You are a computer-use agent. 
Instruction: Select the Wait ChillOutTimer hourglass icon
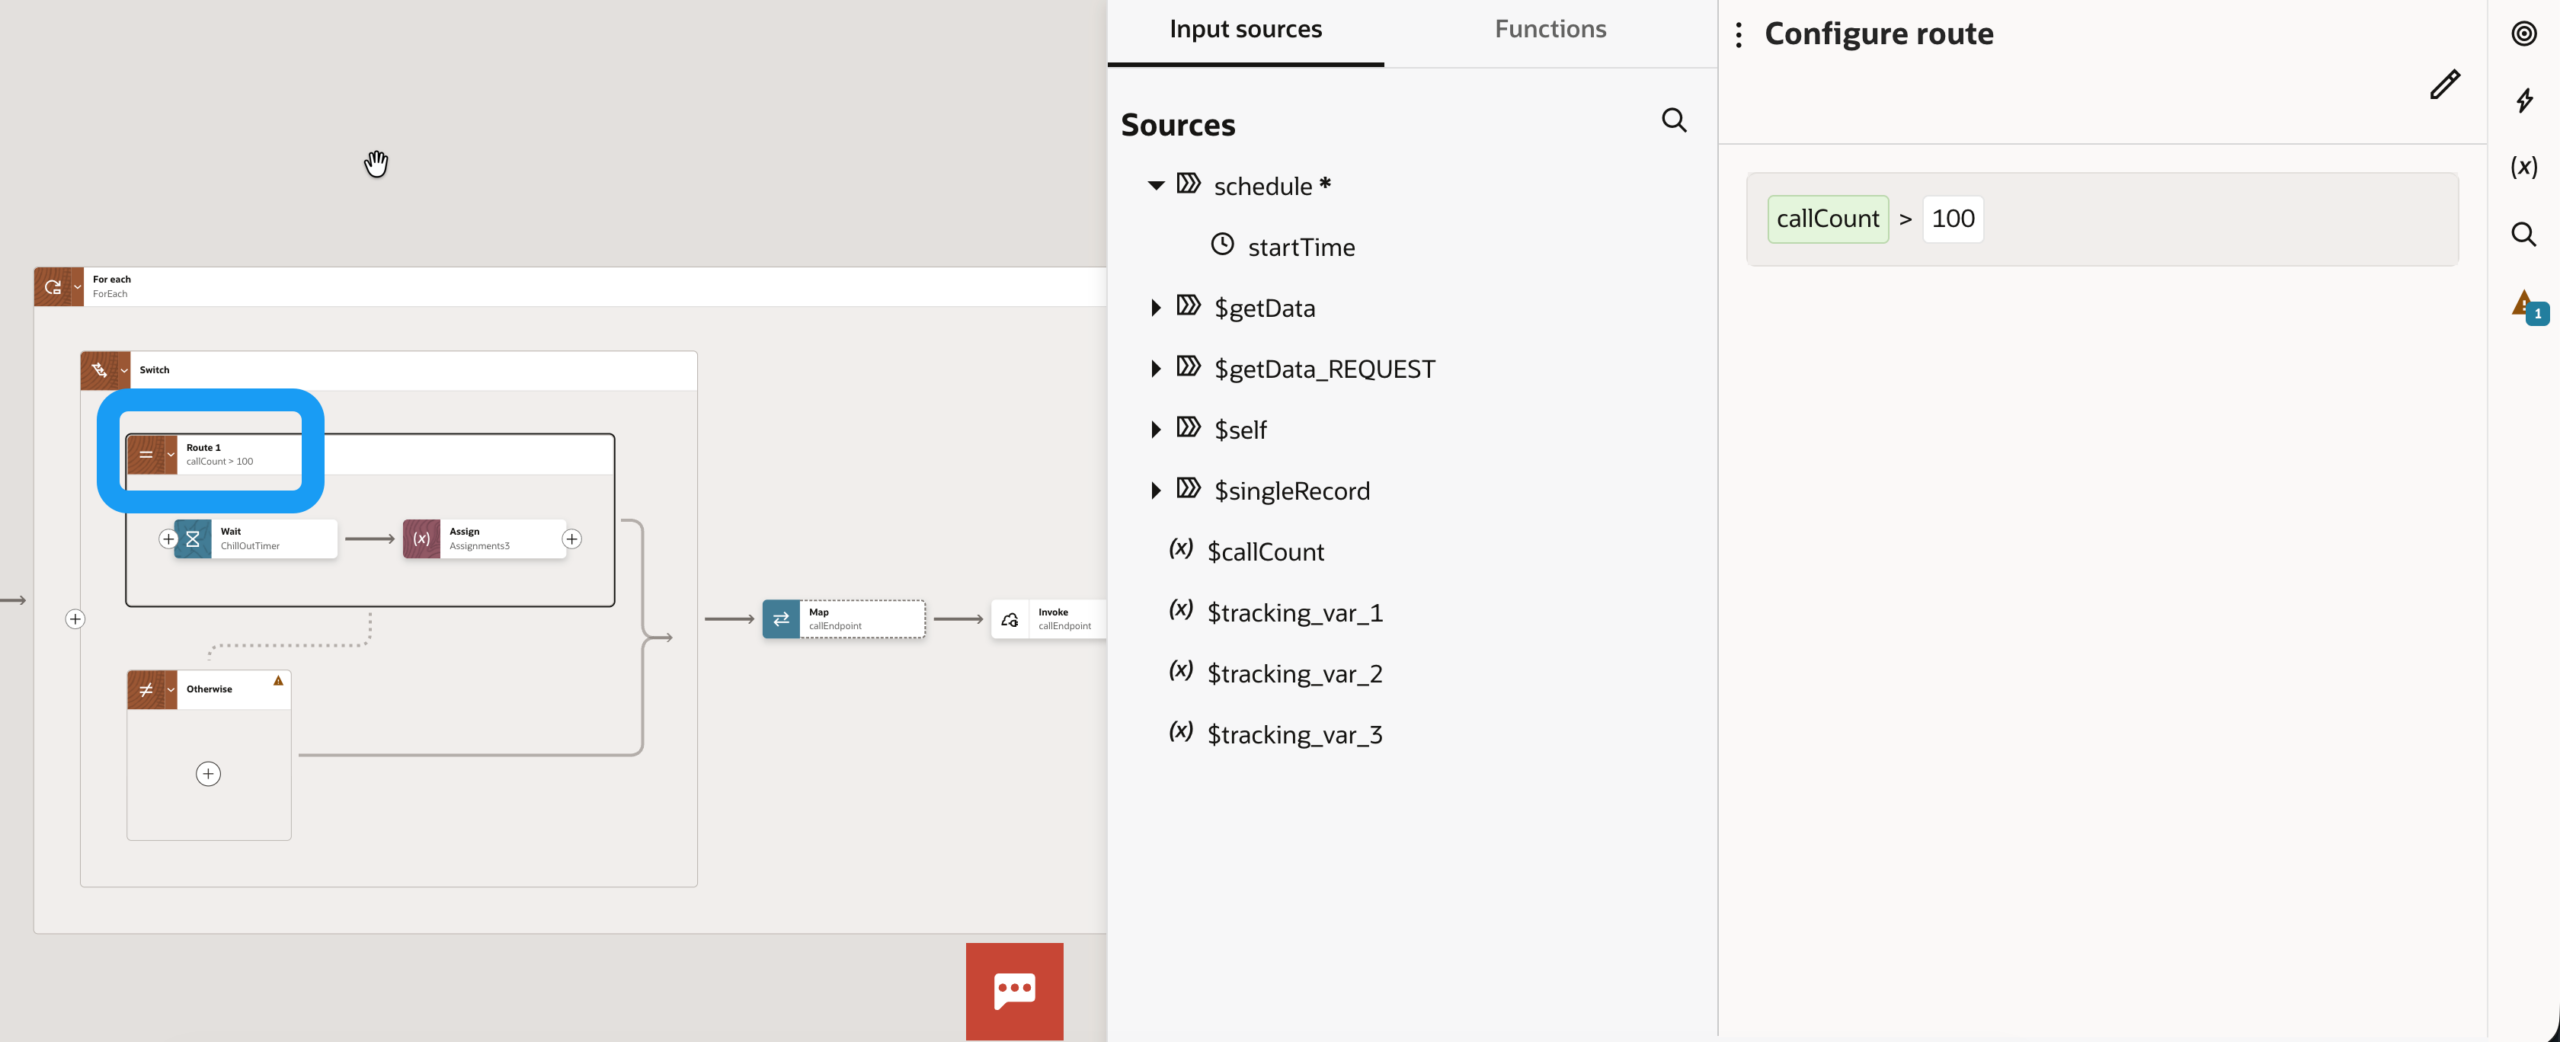coord(193,539)
